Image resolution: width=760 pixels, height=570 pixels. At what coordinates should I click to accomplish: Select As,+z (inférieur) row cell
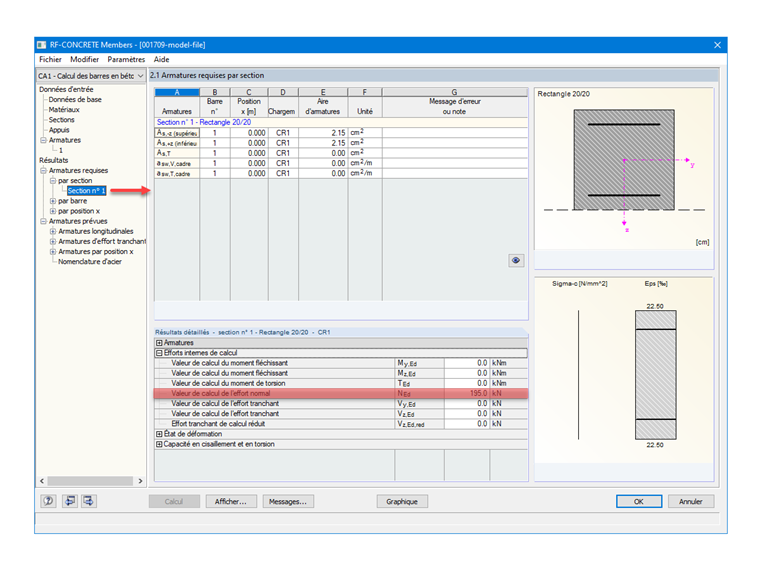pyautogui.click(x=177, y=143)
